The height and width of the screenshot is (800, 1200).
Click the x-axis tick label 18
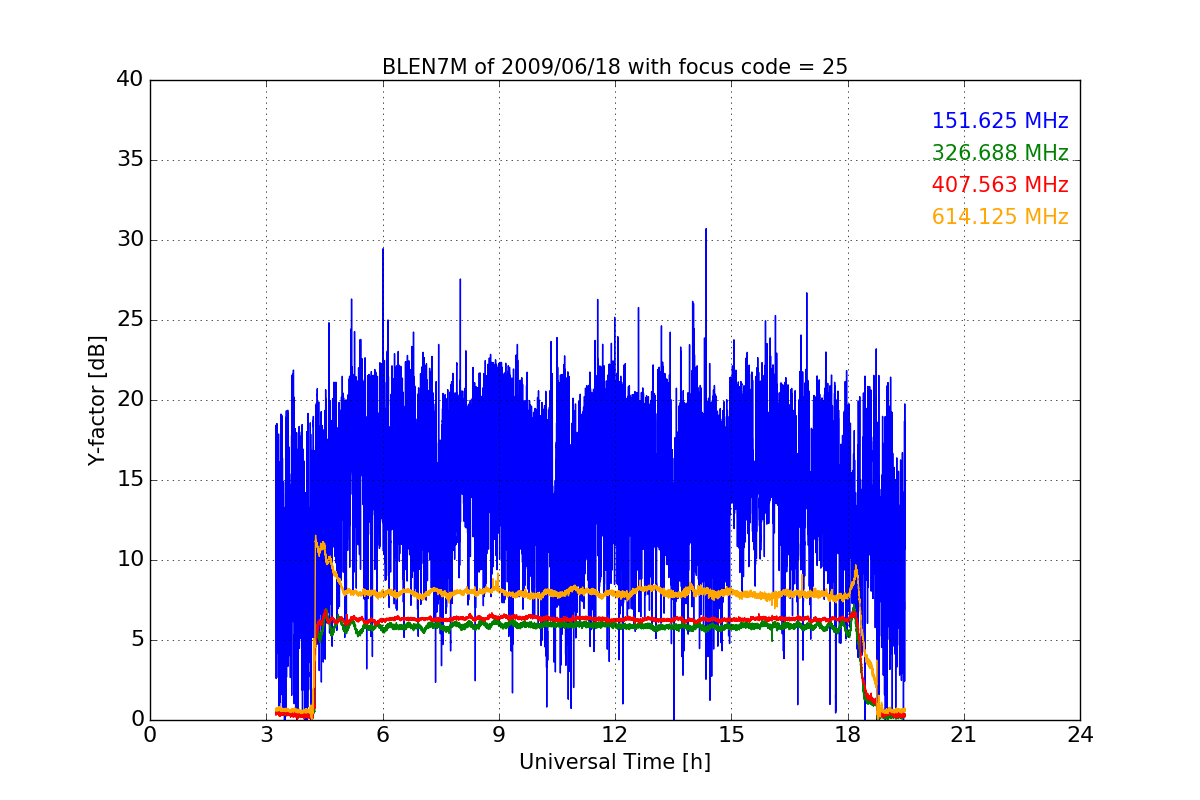click(847, 735)
